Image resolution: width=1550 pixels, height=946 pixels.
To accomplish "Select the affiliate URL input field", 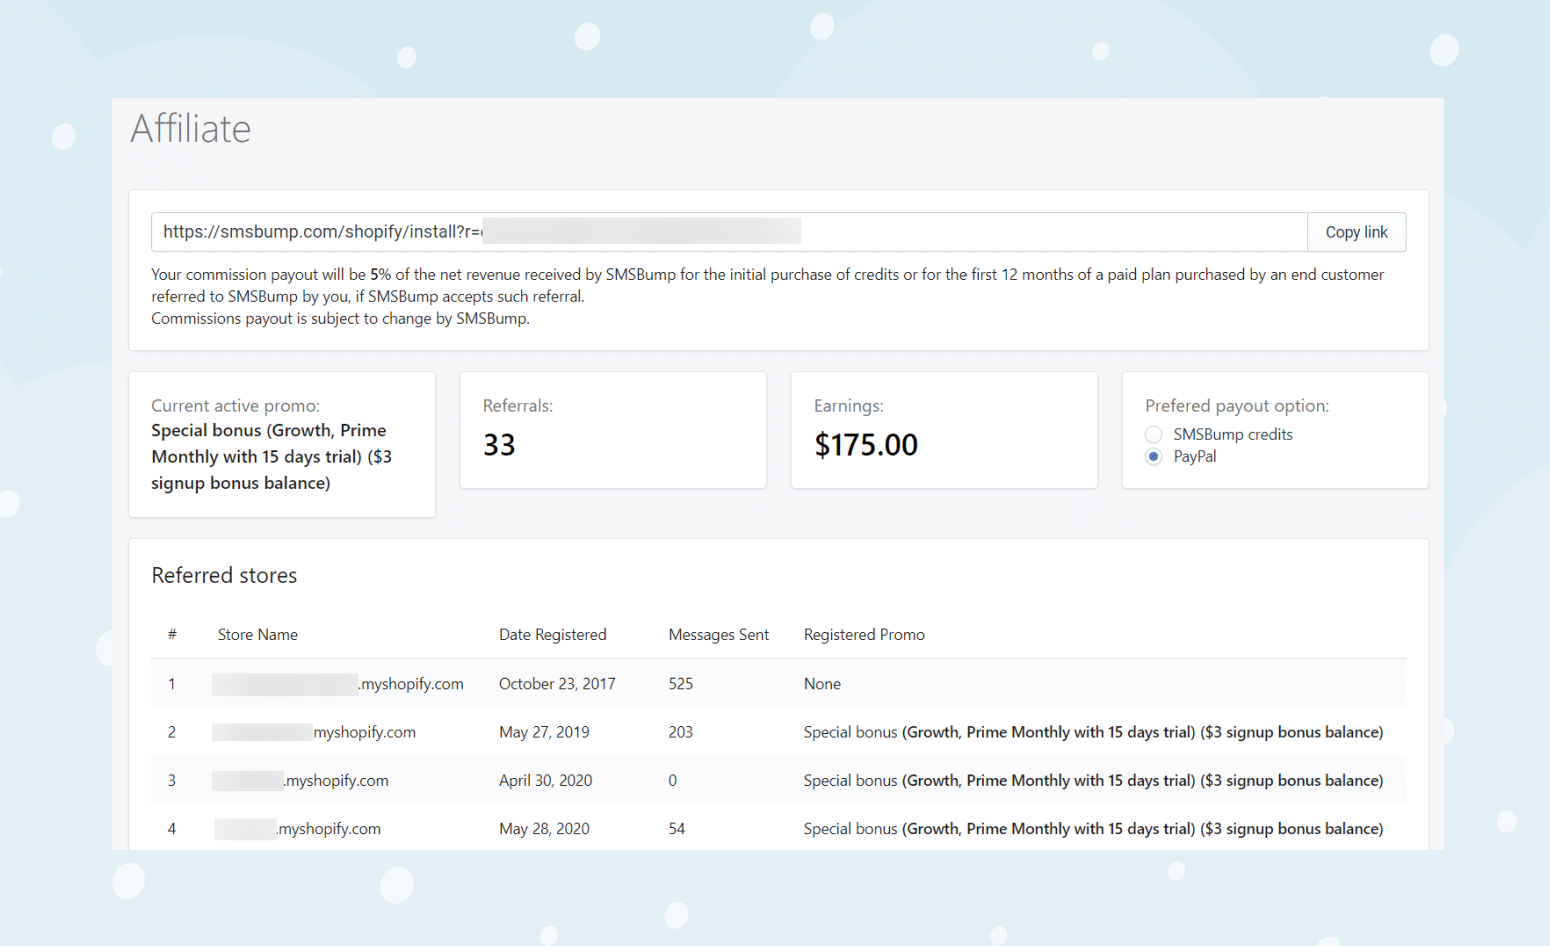I will [729, 232].
